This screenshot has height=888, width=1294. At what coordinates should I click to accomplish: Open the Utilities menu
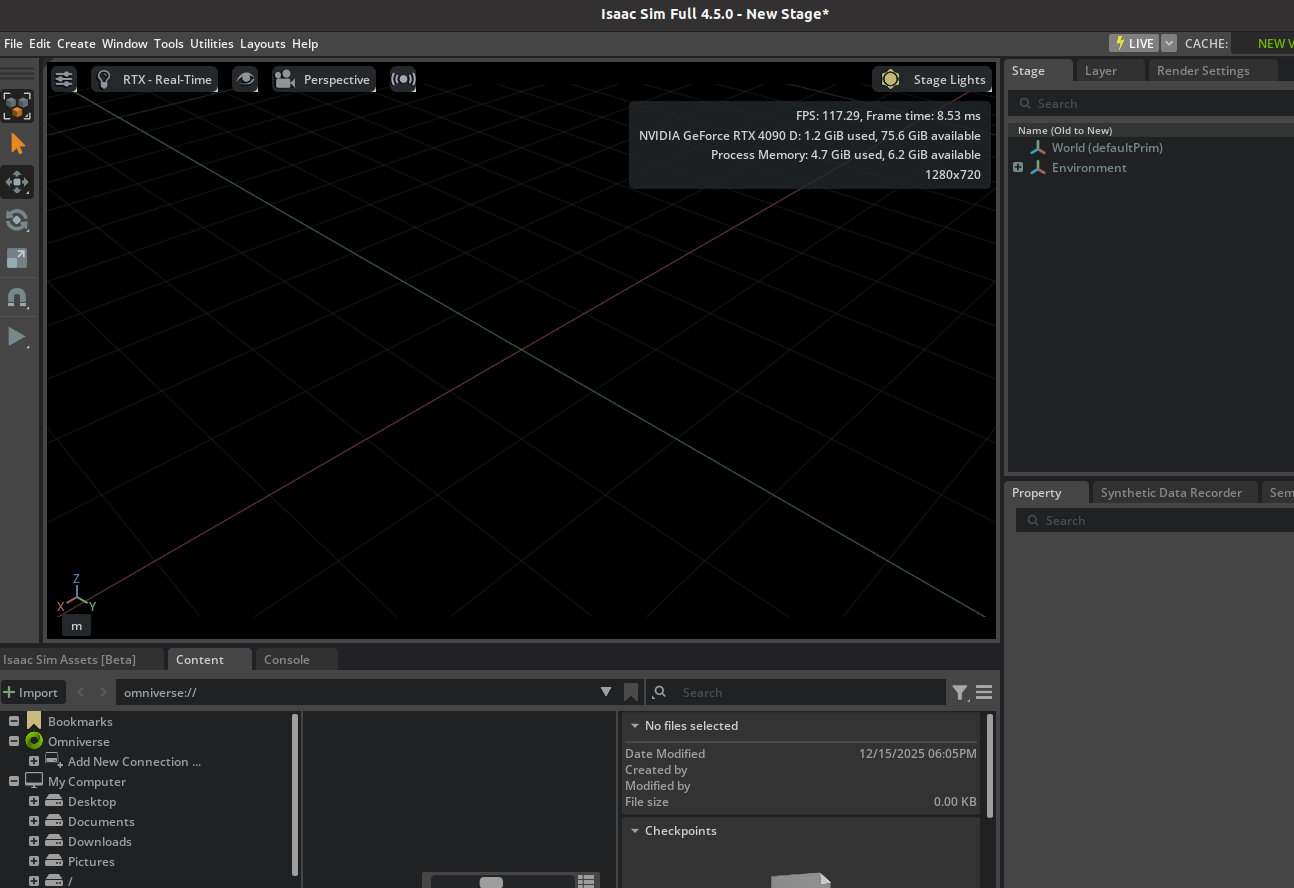(211, 43)
